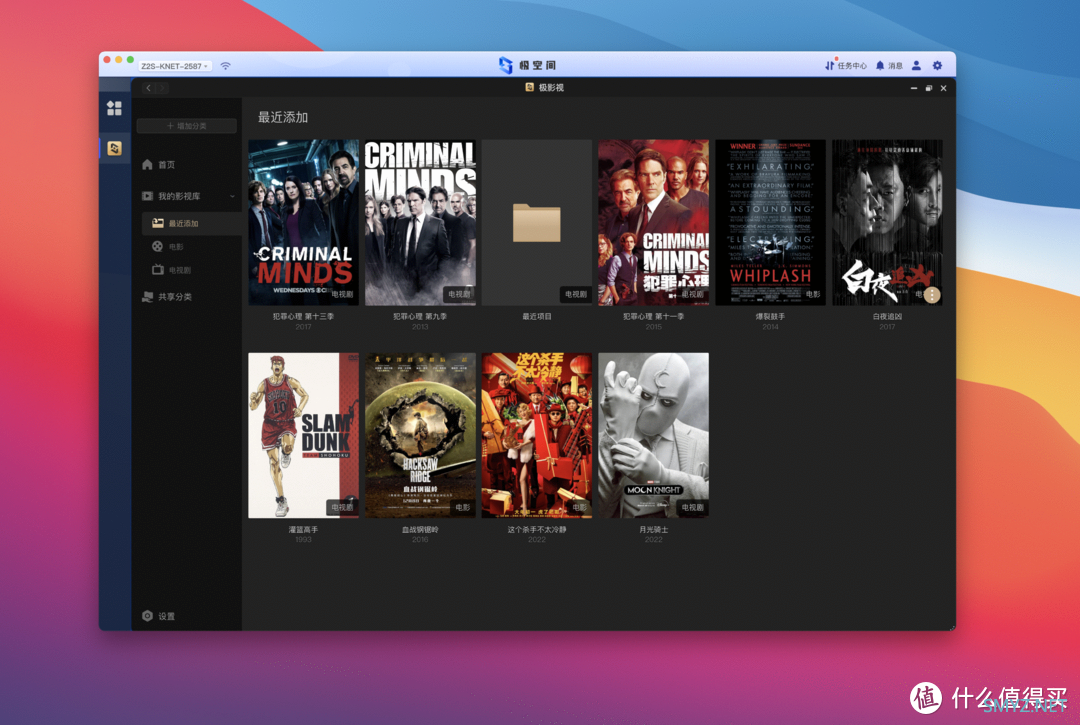This screenshot has height=725, width=1080.
Task: Open the Slam Dunk 灌篮高手 poster
Action: 303,435
